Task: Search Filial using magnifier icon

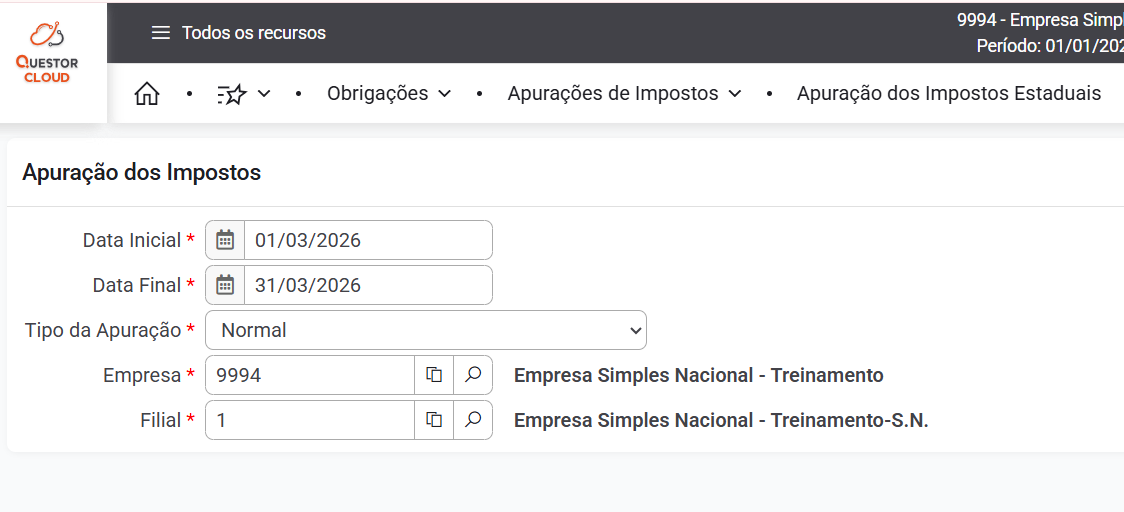Action: click(x=473, y=420)
